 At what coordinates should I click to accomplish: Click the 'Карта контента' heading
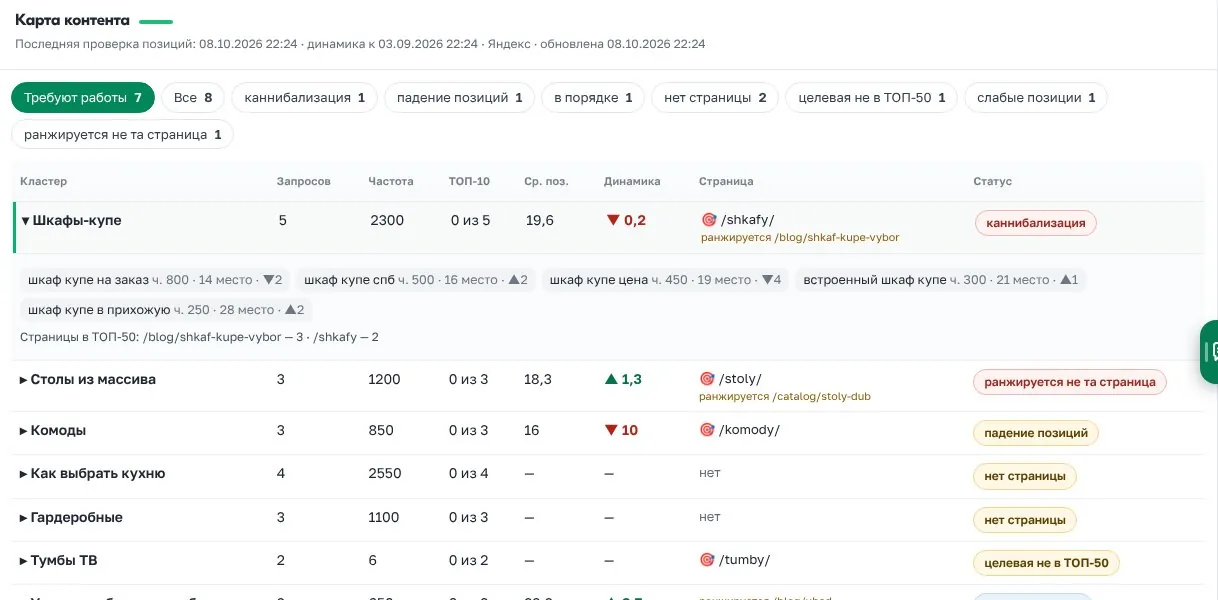tap(72, 20)
